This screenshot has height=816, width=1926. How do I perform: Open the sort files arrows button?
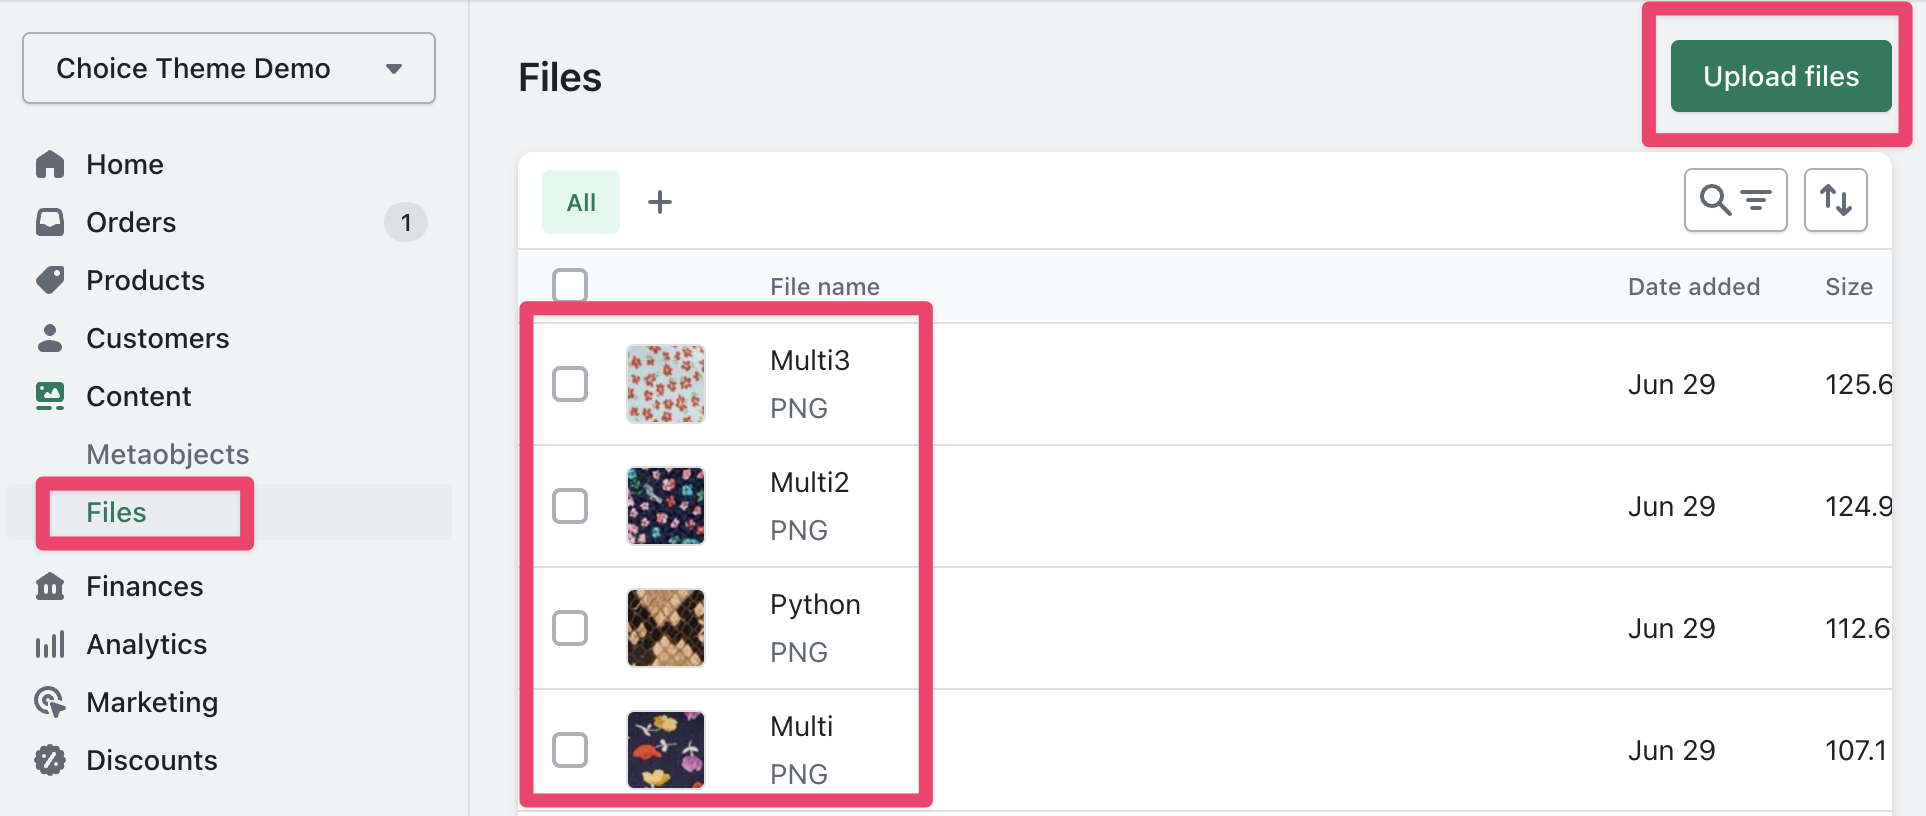tap(1835, 200)
